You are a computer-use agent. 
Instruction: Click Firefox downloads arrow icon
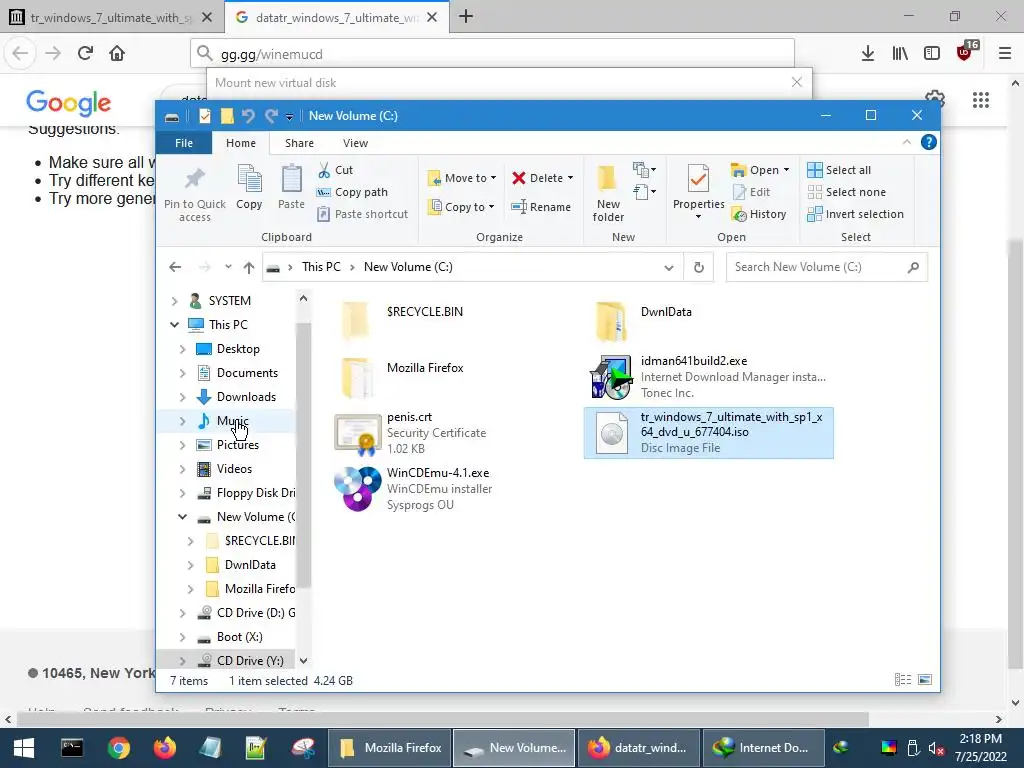click(x=867, y=54)
